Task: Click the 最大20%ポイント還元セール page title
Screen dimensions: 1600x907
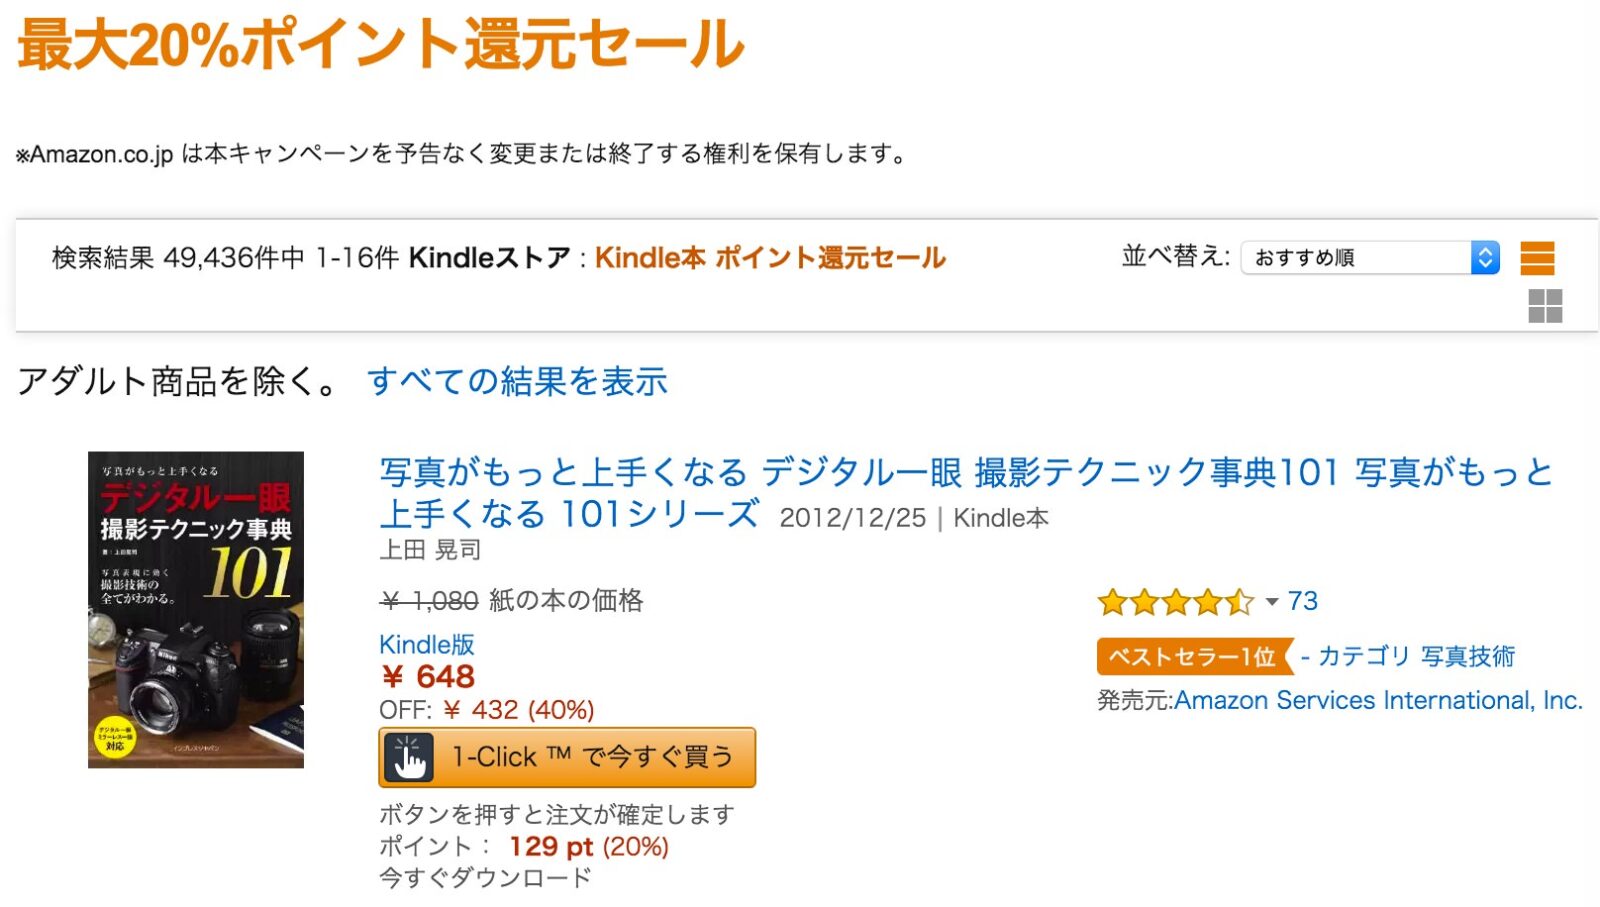Action: [380, 45]
